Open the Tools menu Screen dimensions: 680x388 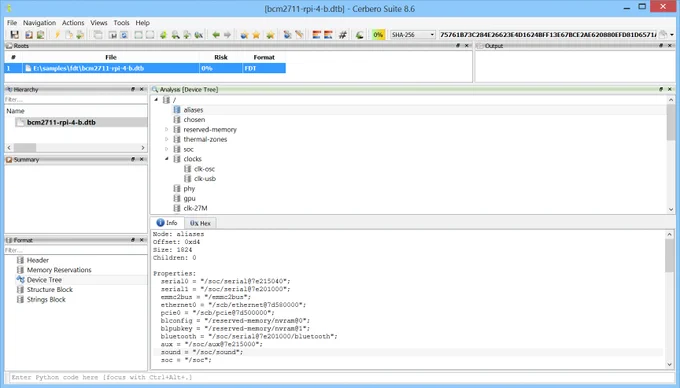tap(121, 23)
